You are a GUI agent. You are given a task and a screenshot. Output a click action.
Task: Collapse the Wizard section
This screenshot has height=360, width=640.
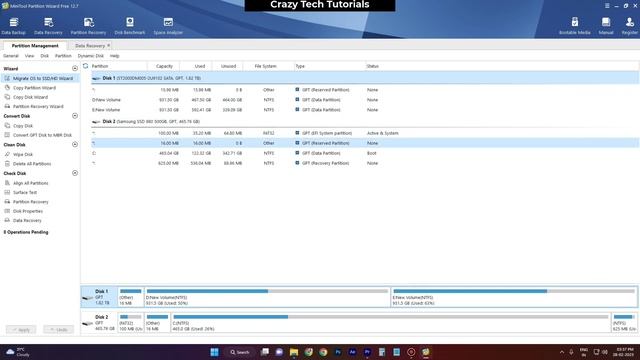(x=75, y=69)
